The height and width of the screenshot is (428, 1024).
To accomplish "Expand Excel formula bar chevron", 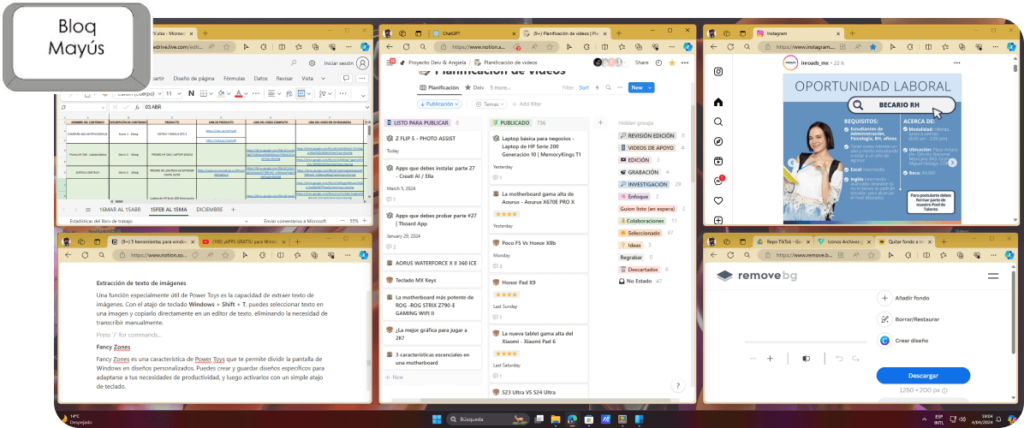I will coord(366,107).
